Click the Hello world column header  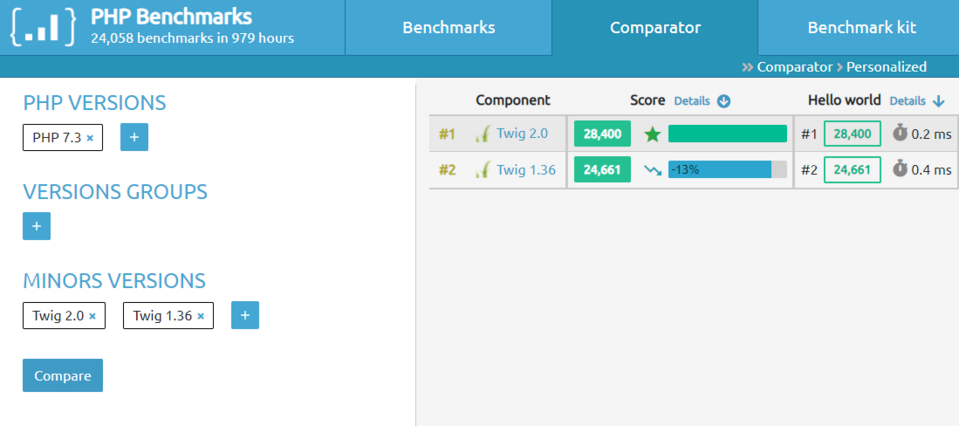pyautogui.click(x=845, y=100)
